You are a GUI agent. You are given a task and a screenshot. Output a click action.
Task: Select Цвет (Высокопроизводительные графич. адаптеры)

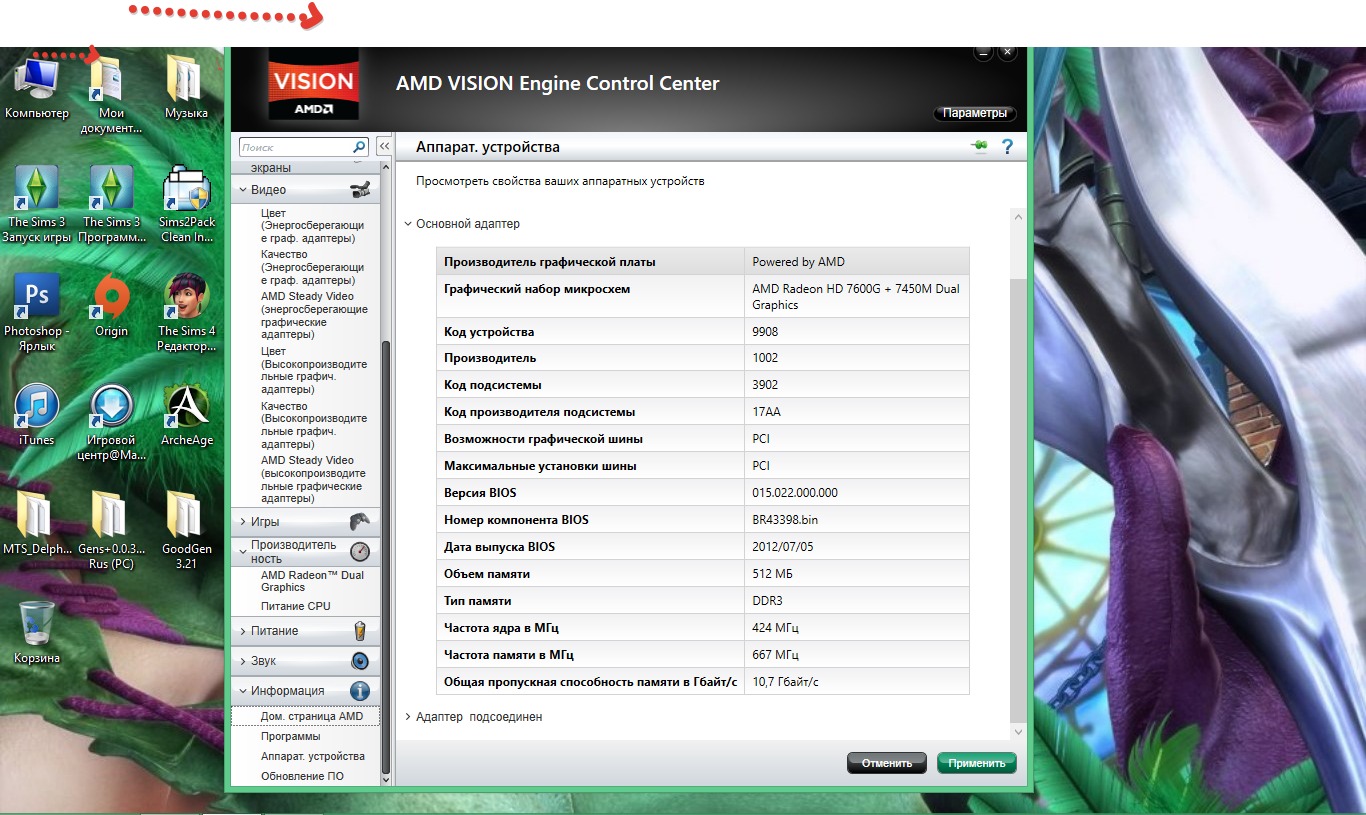coord(313,371)
